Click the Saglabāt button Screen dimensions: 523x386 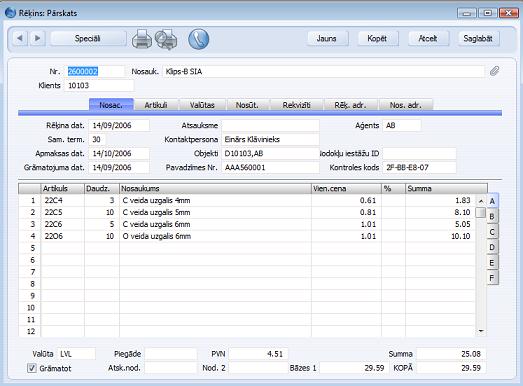tap(478, 38)
